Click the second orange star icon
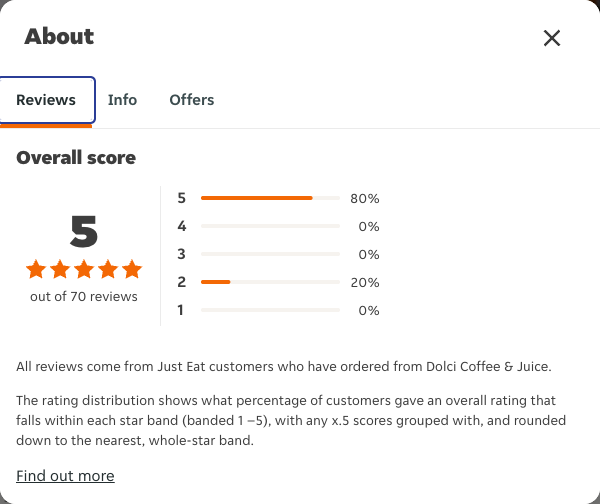Image resolution: width=600 pixels, height=504 pixels. (x=60, y=269)
